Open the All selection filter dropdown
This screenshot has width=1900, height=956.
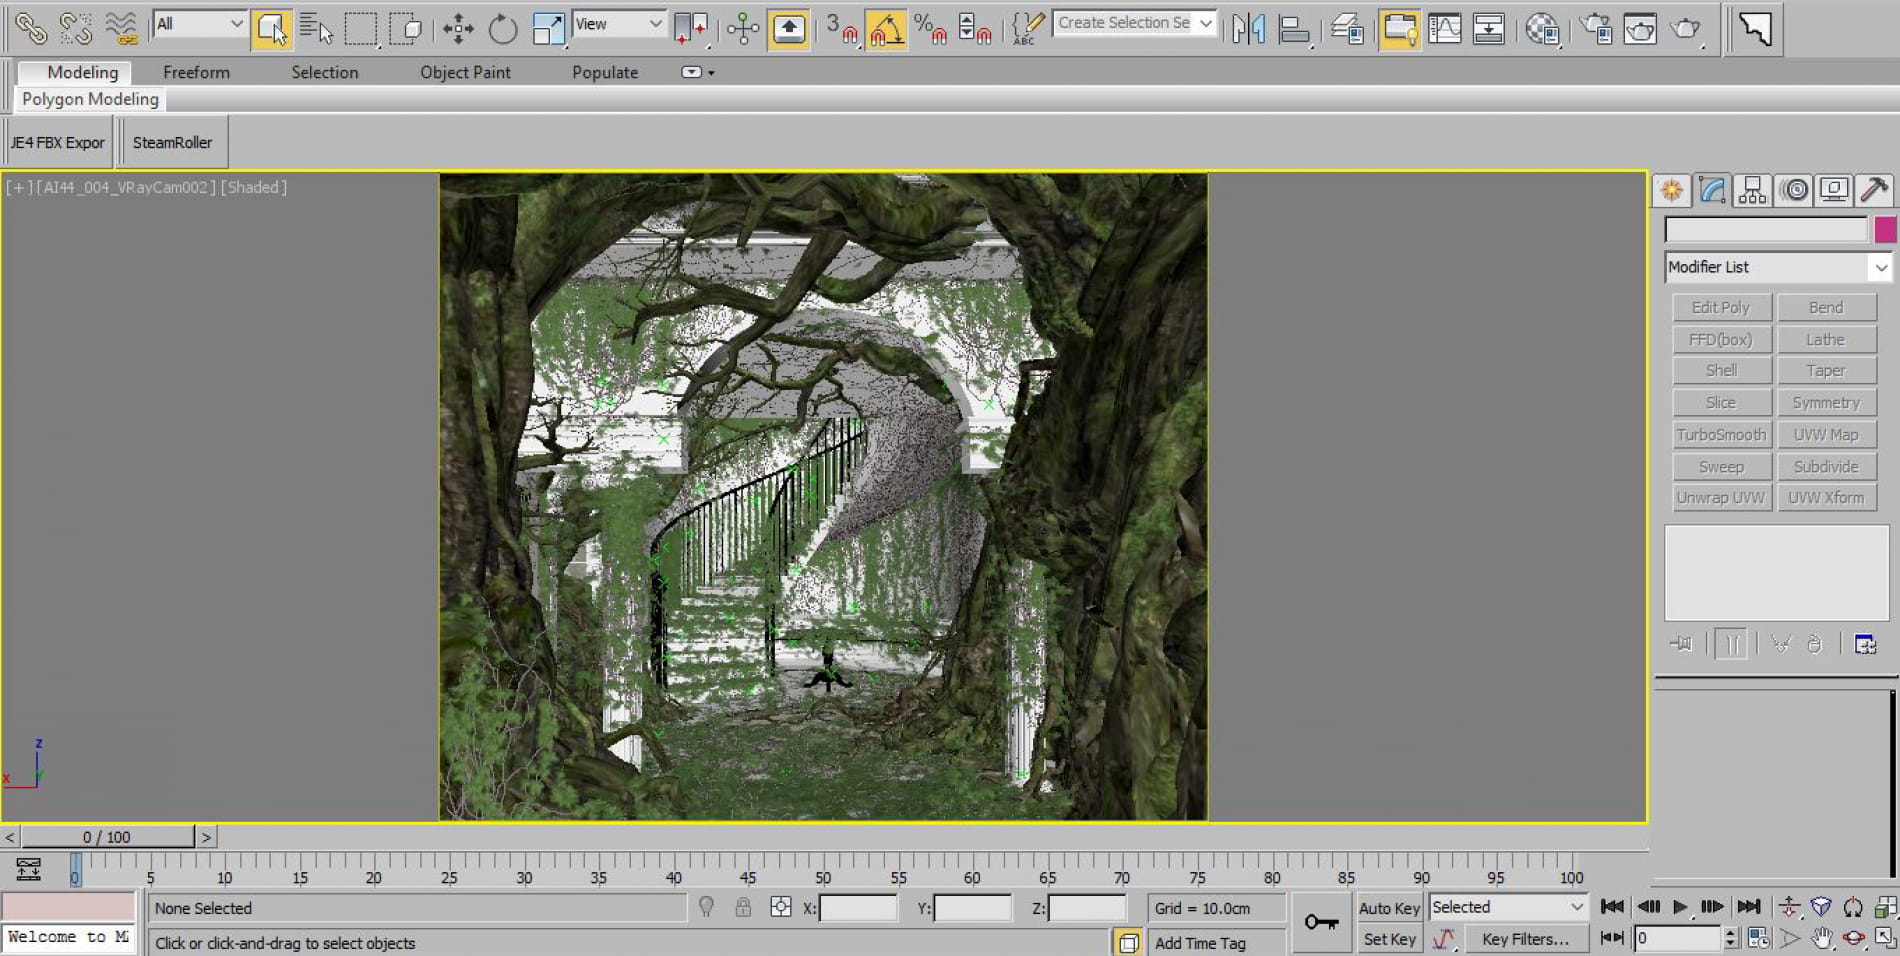(x=199, y=24)
